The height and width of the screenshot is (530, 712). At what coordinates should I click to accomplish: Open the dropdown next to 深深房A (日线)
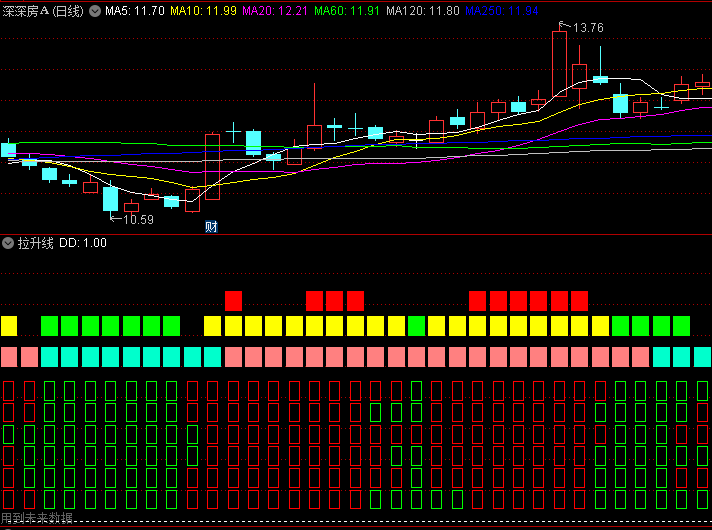click(x=95, y=11)
